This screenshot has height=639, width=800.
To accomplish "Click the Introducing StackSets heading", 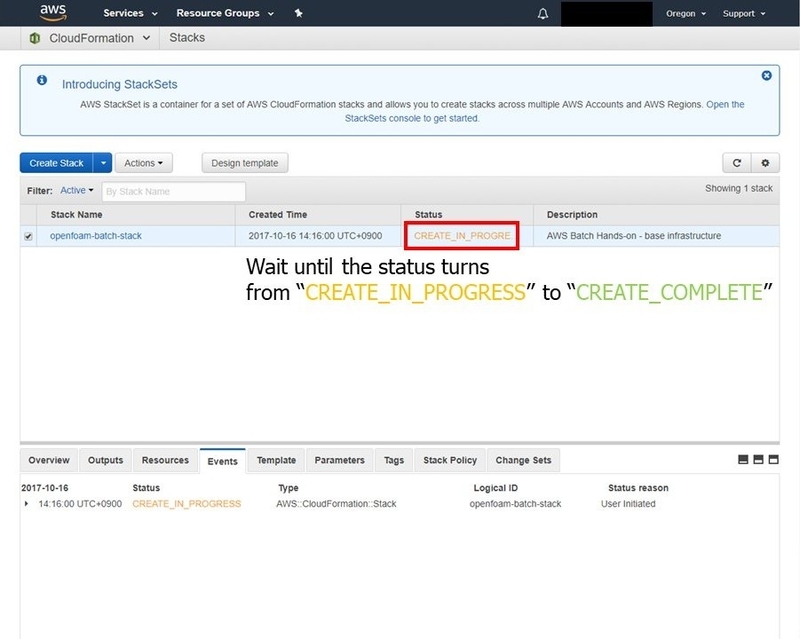I will 120,84.
